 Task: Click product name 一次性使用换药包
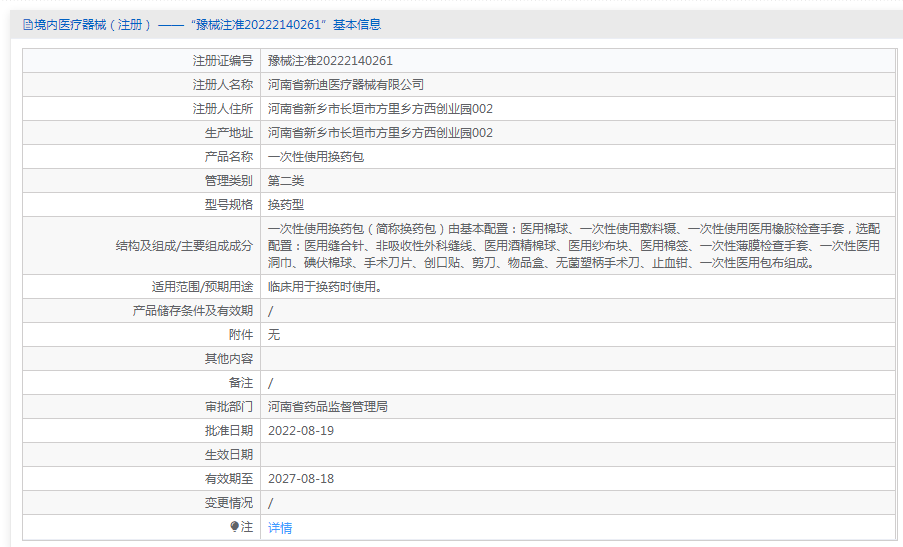pyautogui.click(x=316, y=157)
